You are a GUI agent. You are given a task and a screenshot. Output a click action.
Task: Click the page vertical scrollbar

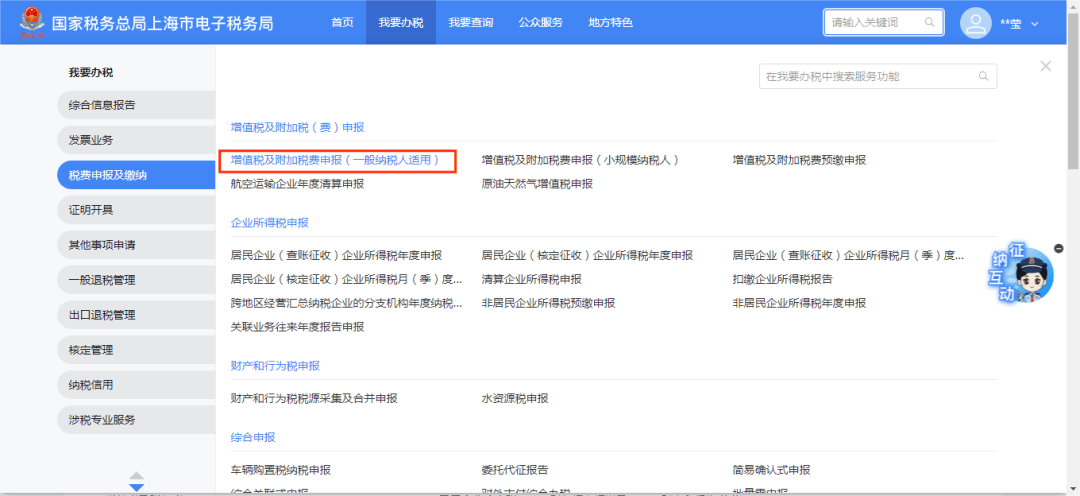click(1073, 100)
